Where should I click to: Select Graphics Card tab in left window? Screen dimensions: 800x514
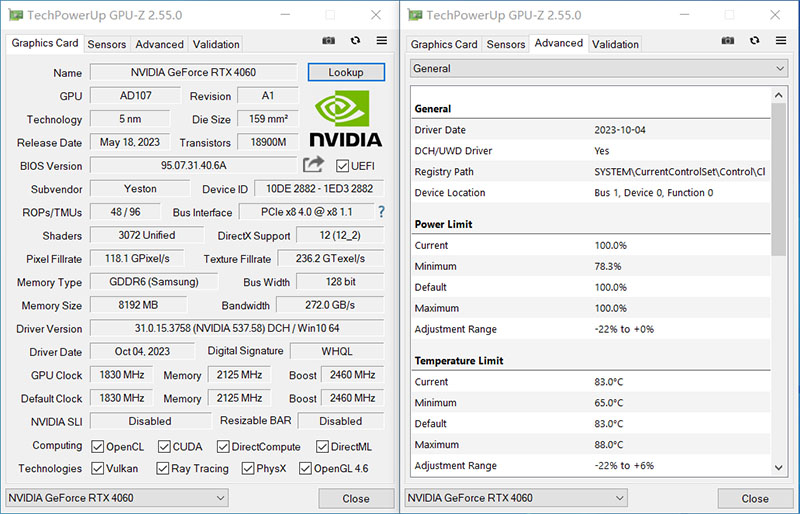pos(45,43)
